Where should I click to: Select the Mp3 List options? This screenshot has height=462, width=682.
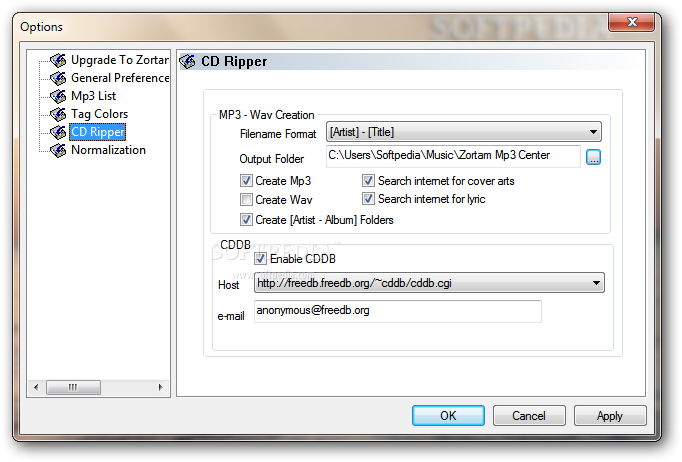pyautogui.click(x=94, y=96)
